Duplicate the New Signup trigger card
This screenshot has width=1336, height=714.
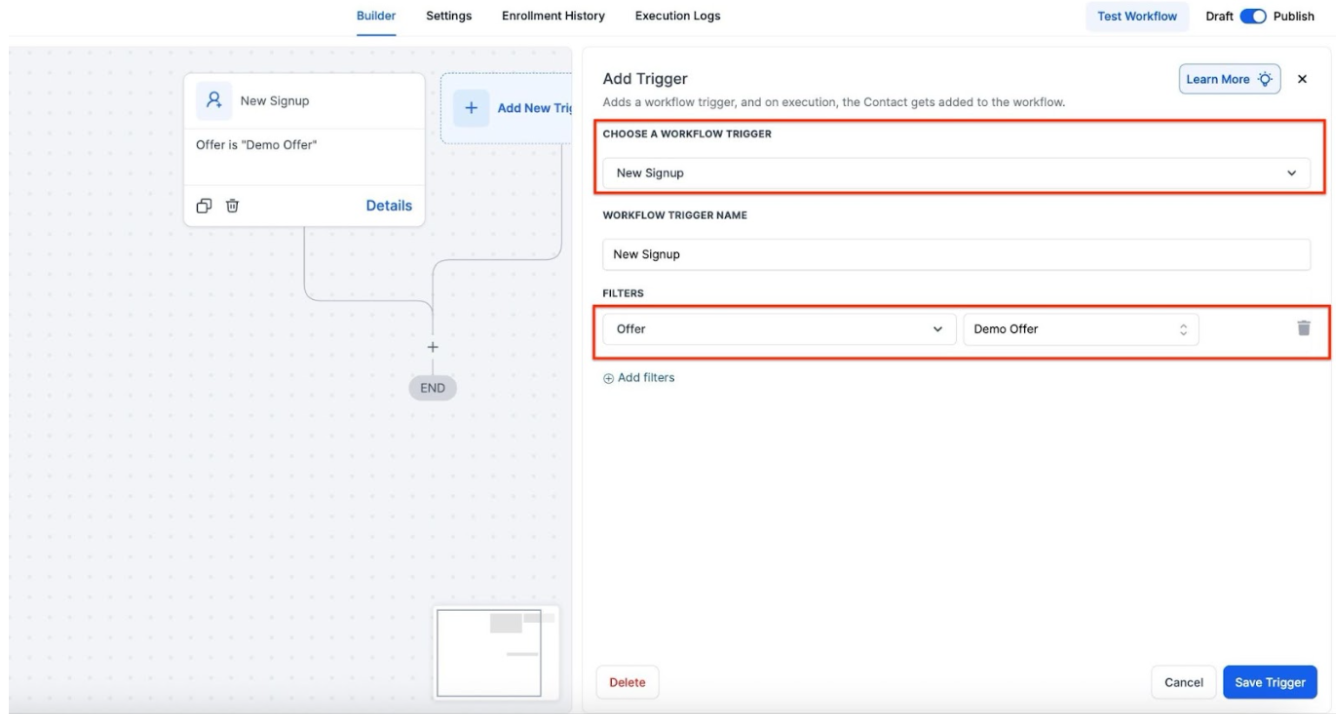[204, 206]
